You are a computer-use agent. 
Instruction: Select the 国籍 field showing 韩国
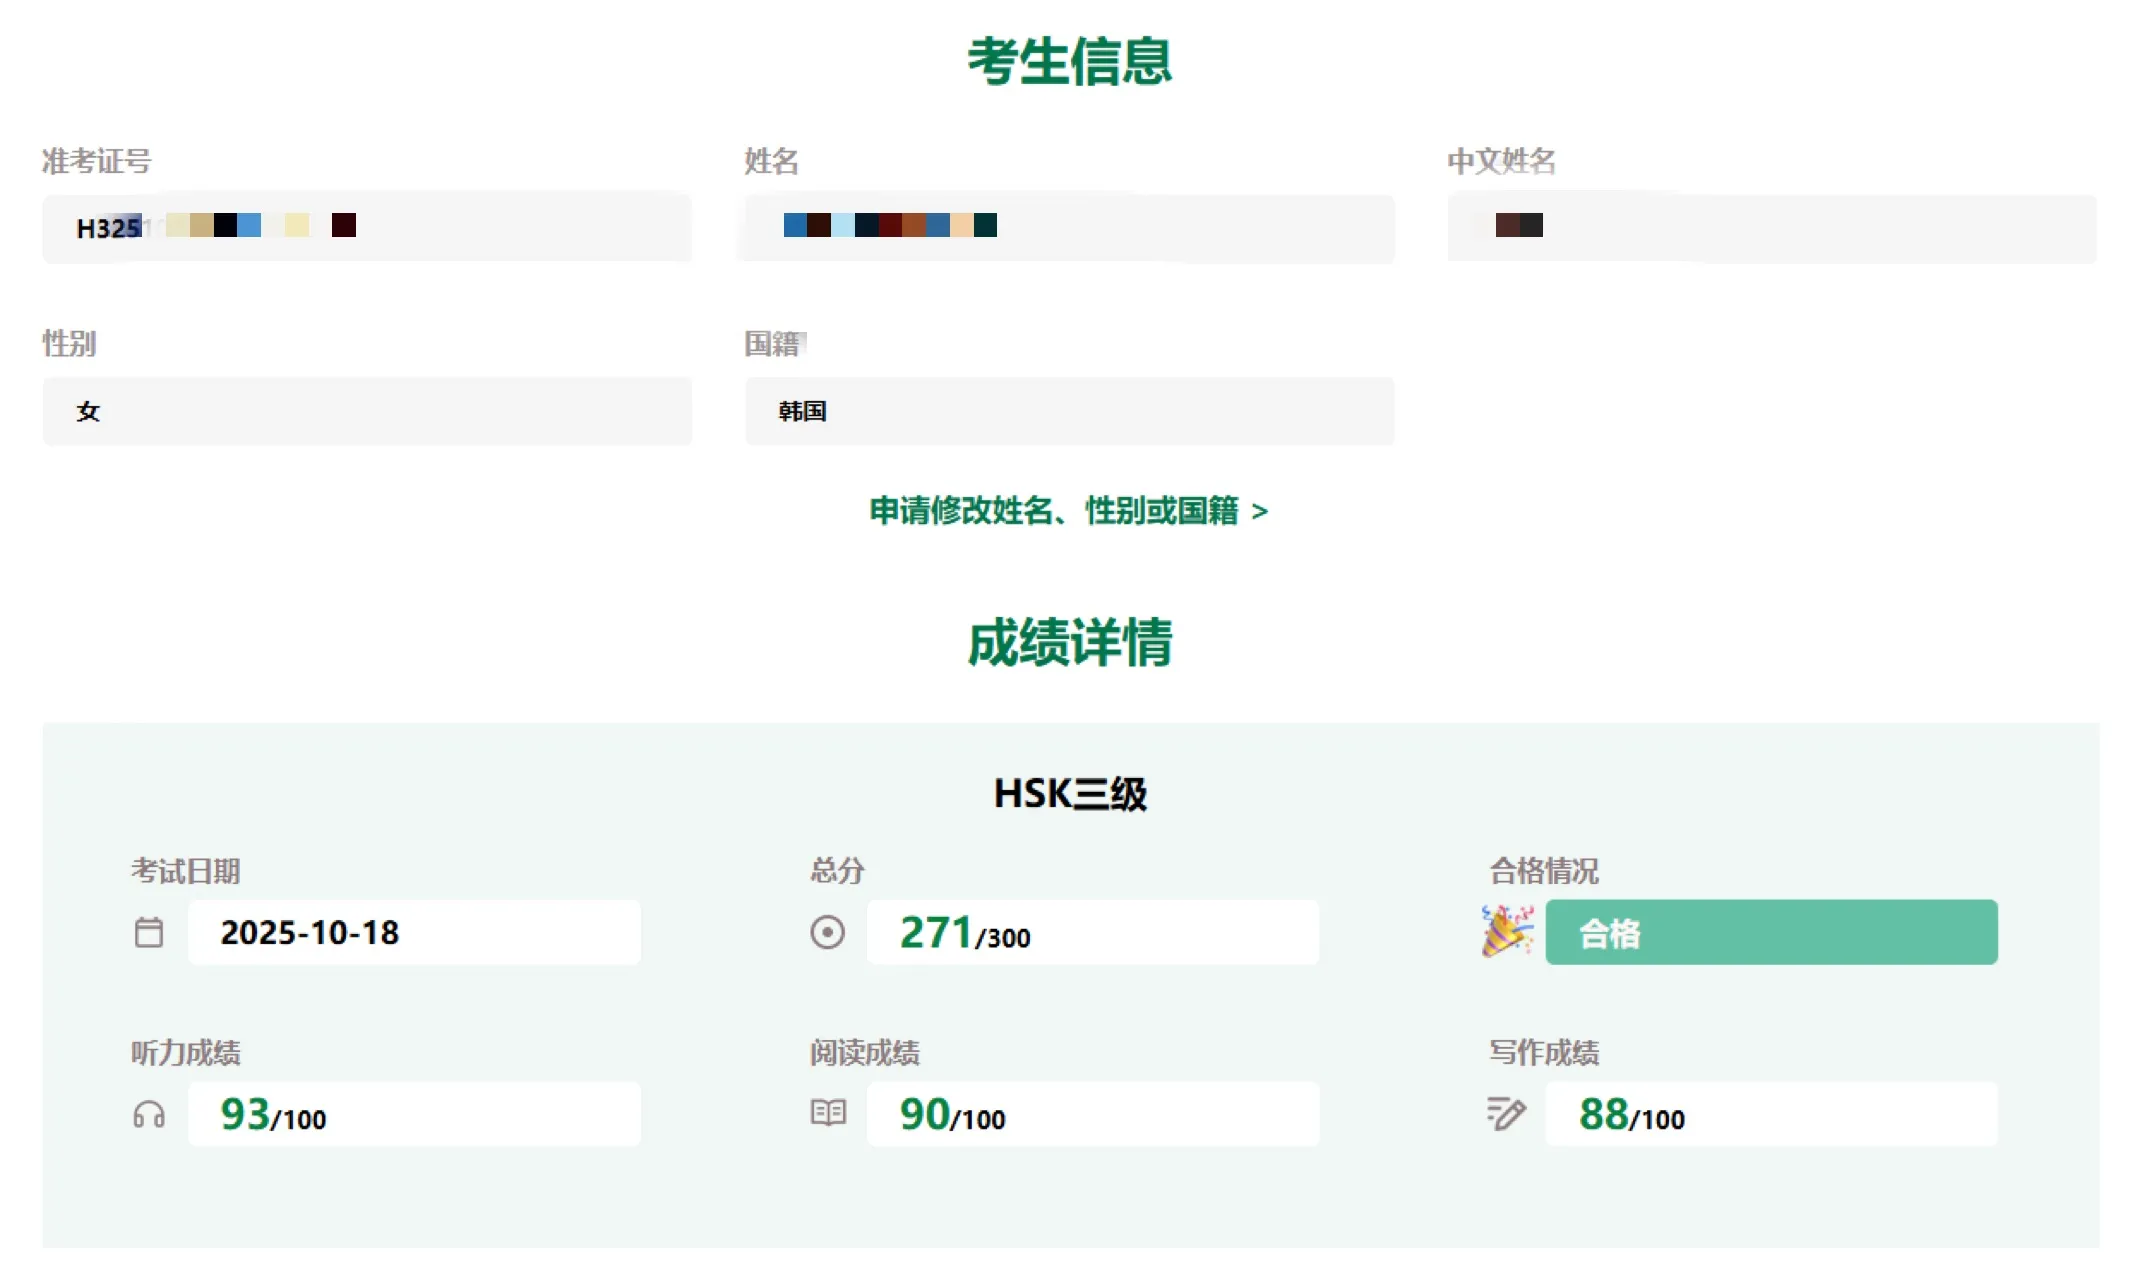point(1068,410)
